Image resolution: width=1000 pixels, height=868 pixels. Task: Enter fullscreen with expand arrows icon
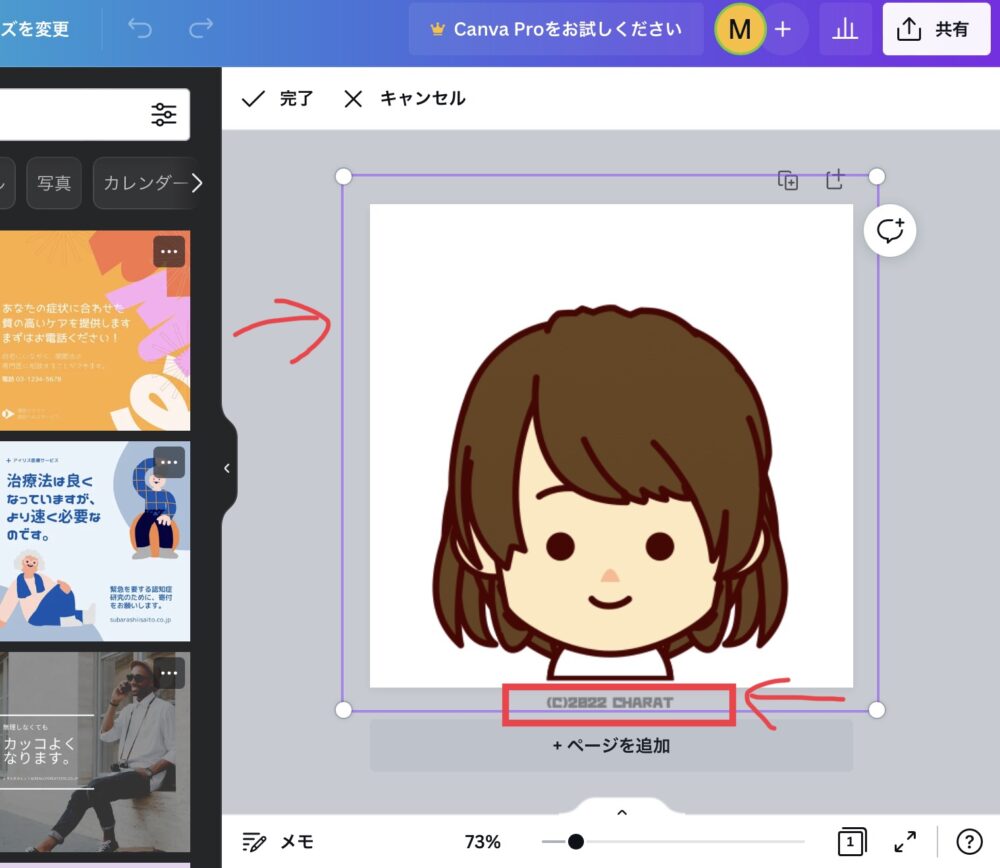905,842
